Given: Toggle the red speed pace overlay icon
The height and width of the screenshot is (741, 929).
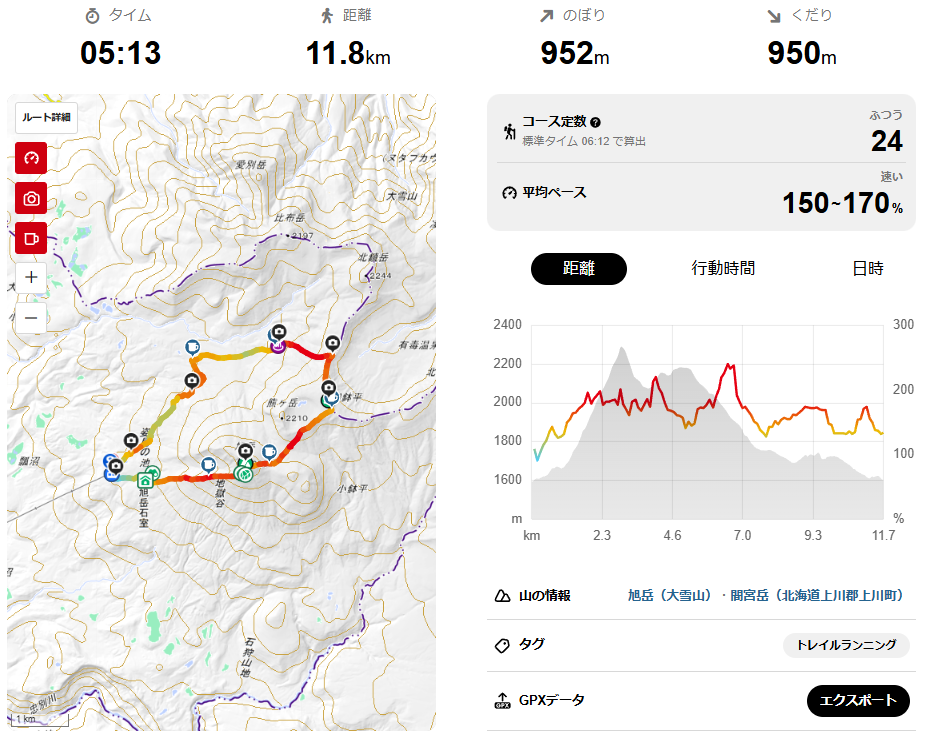Looking at the screenshot, I should [31, 158].
